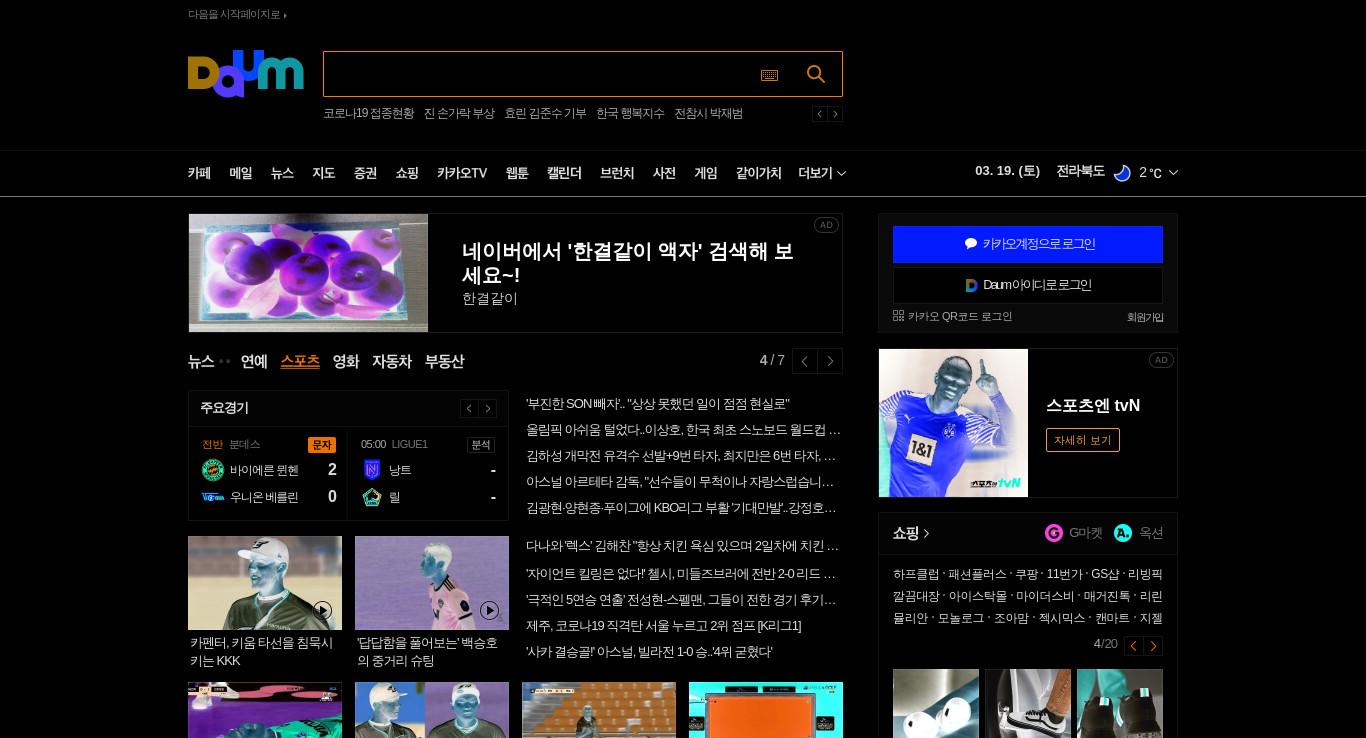Open headline '사카 결승골' 아스널

pos(649,652)
